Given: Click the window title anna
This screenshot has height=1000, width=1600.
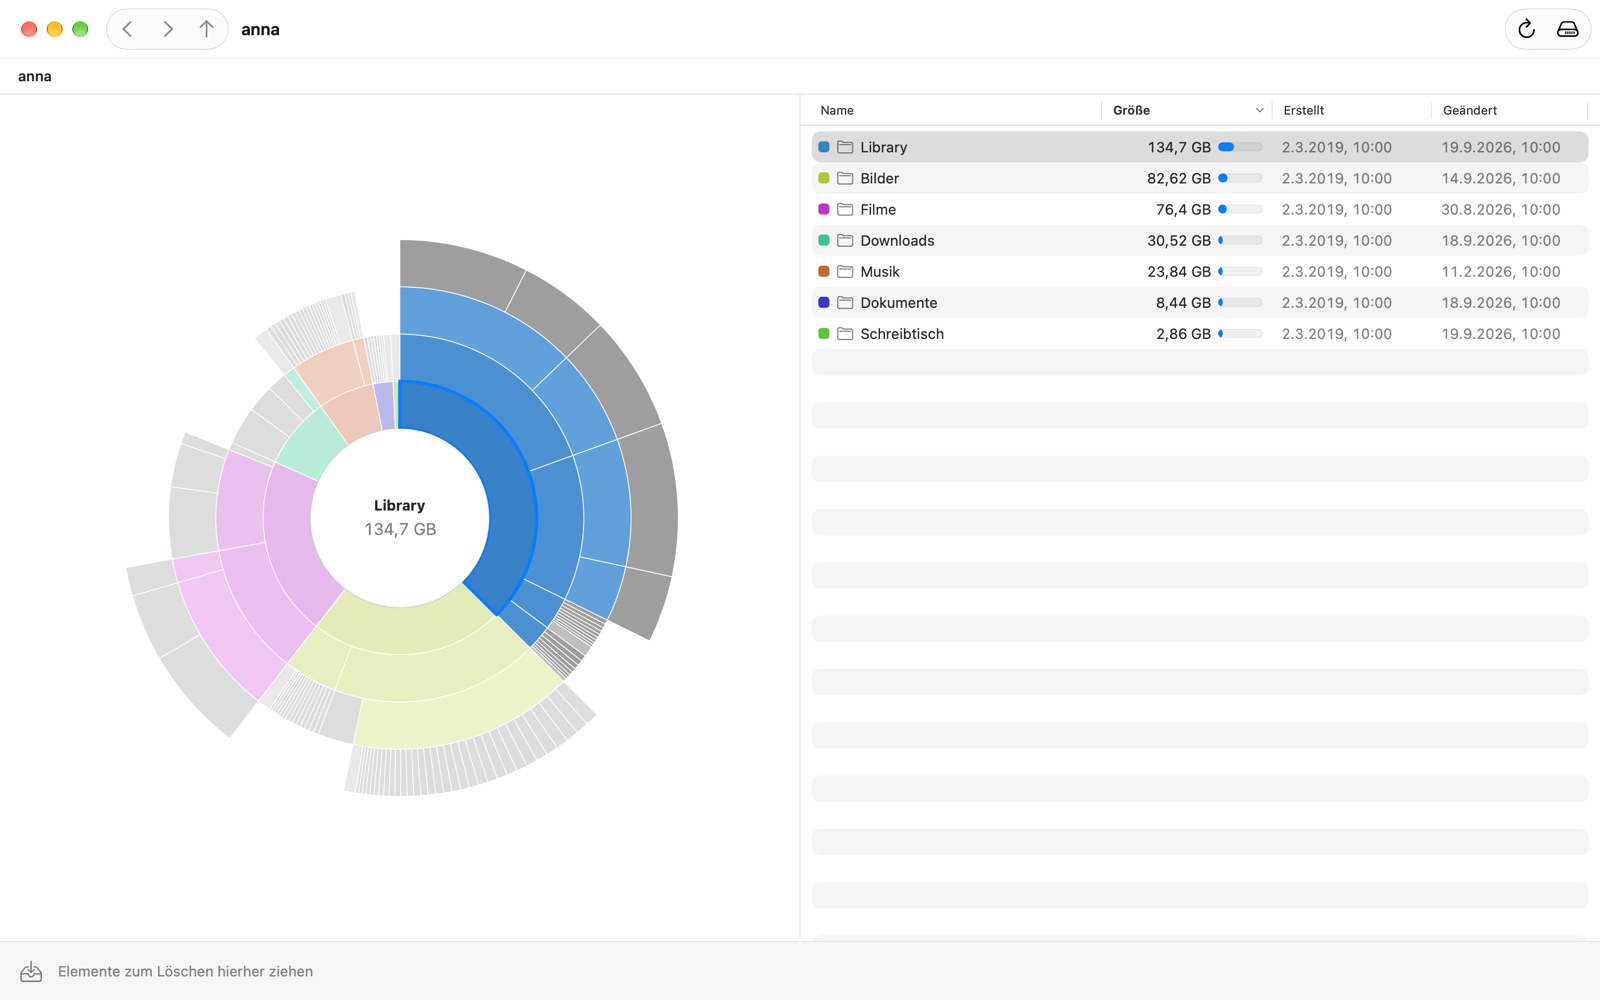Looking at the screenshot, I should coord(260,29).
